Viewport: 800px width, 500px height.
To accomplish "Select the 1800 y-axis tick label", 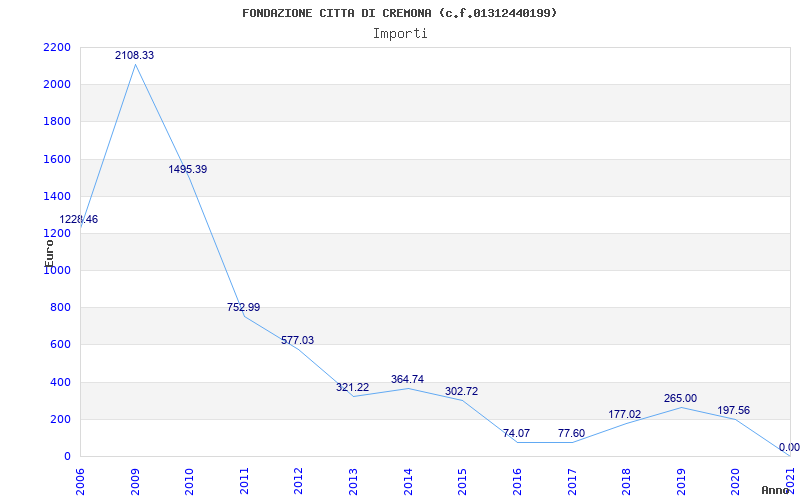I will (57, 122).
